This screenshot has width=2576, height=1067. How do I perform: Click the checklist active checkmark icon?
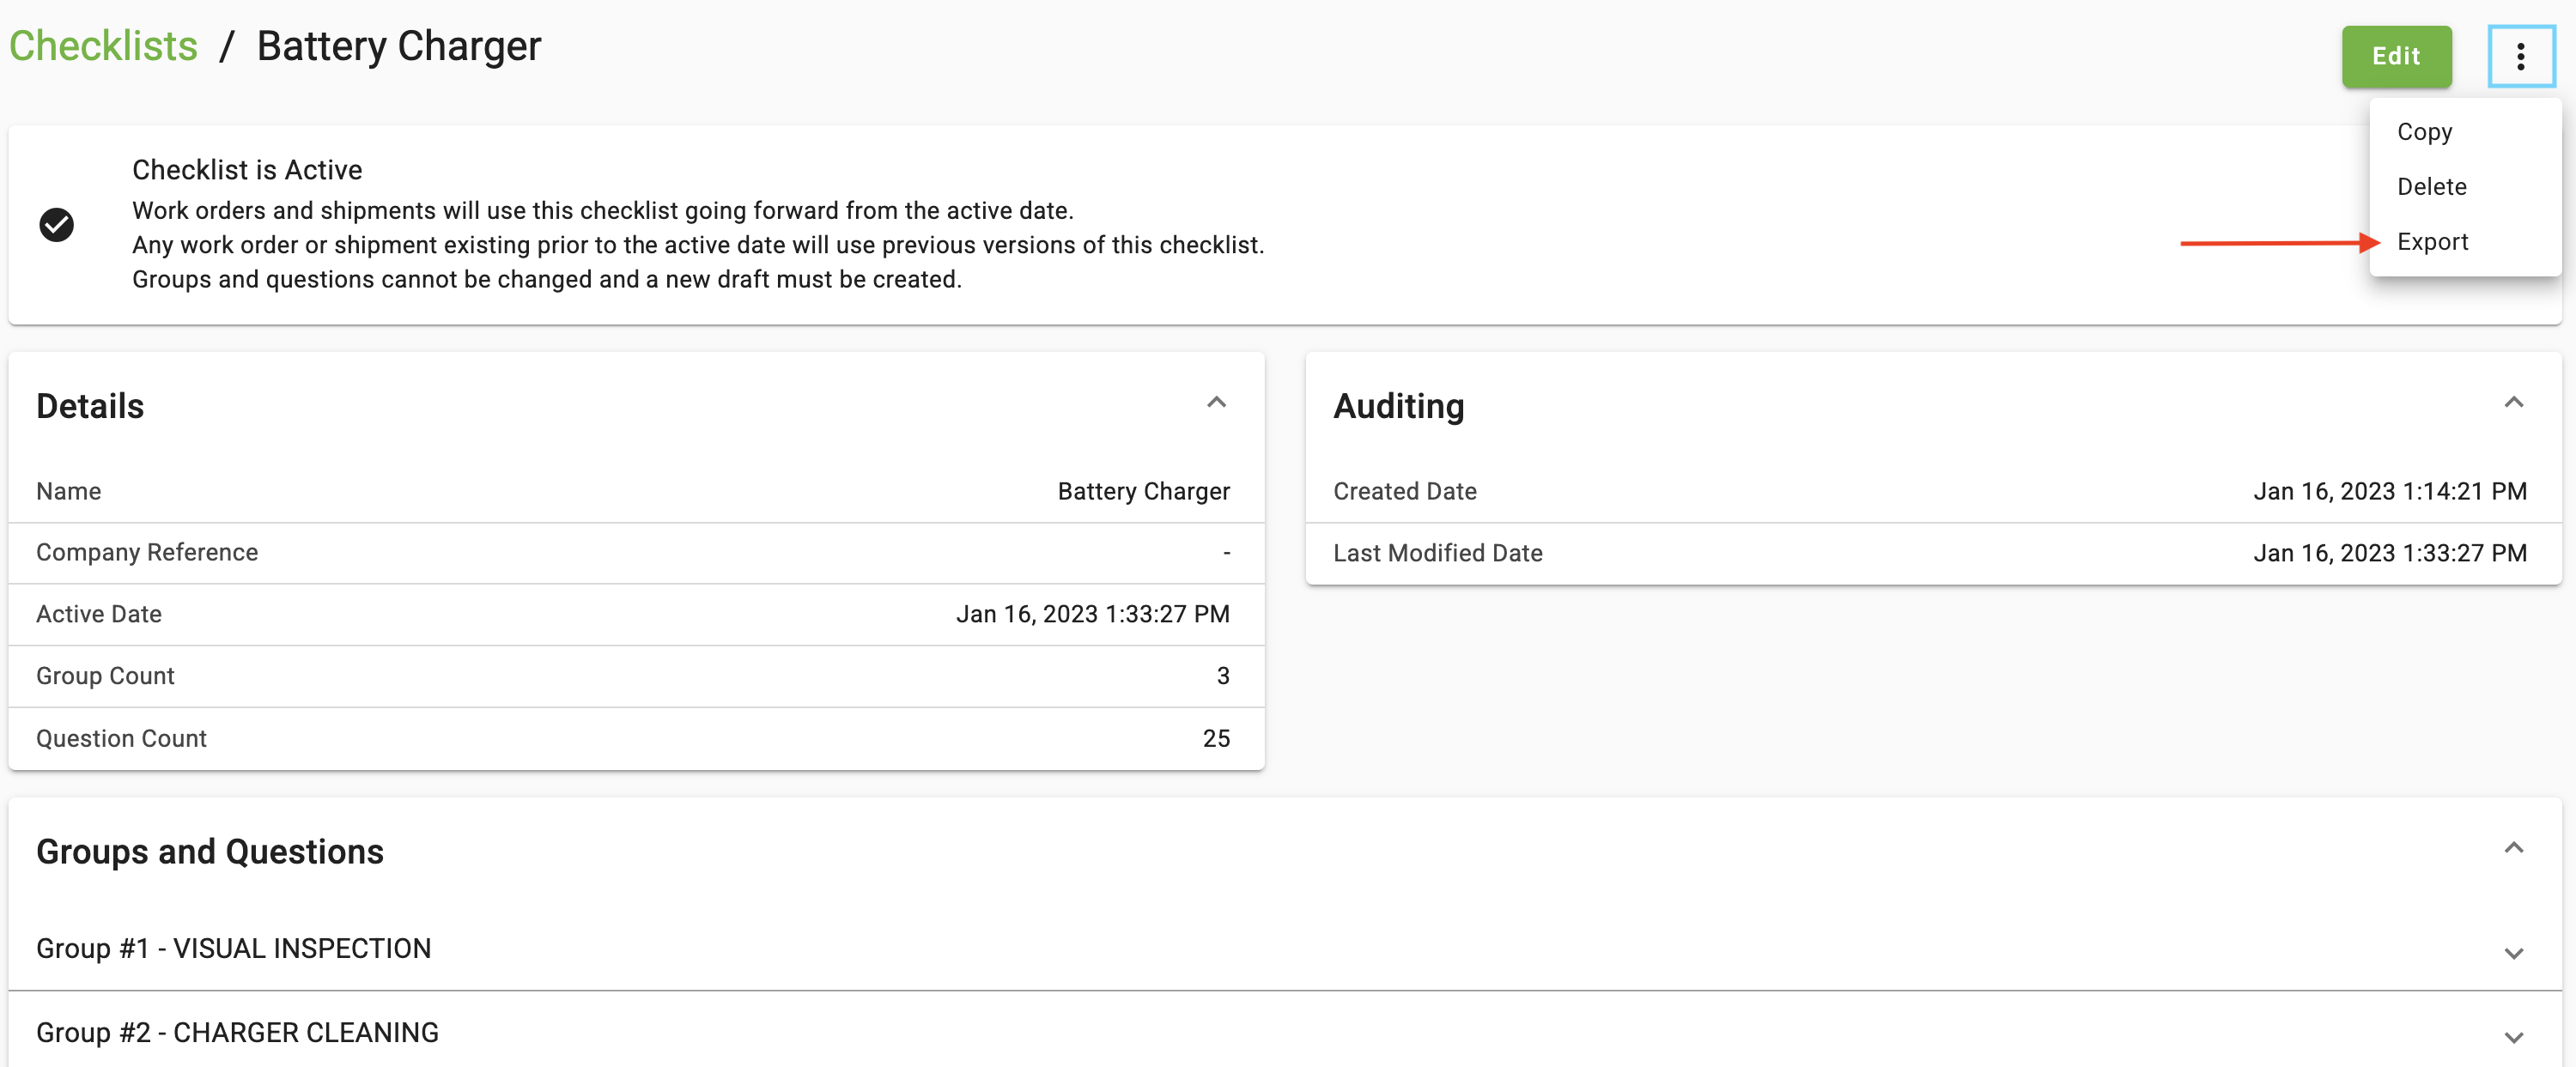pyautogui.click(x=57, y=225)
